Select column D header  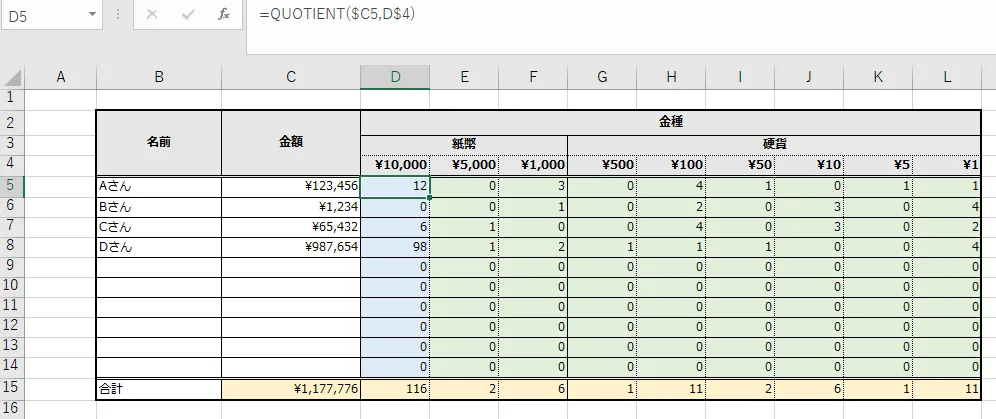pyautogui.click(x=395, y=77)
